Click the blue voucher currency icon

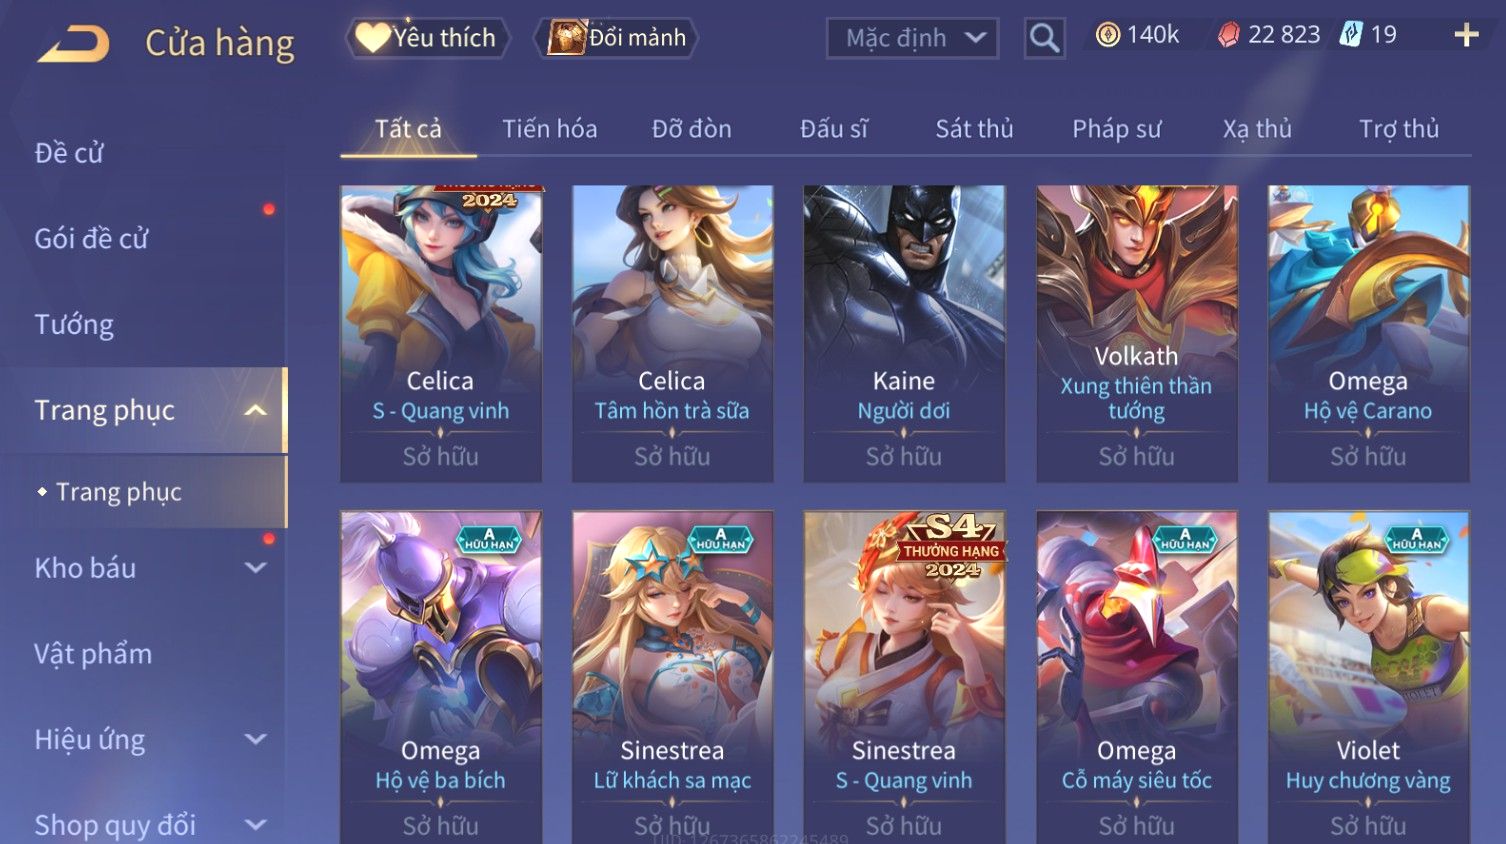1351,35
